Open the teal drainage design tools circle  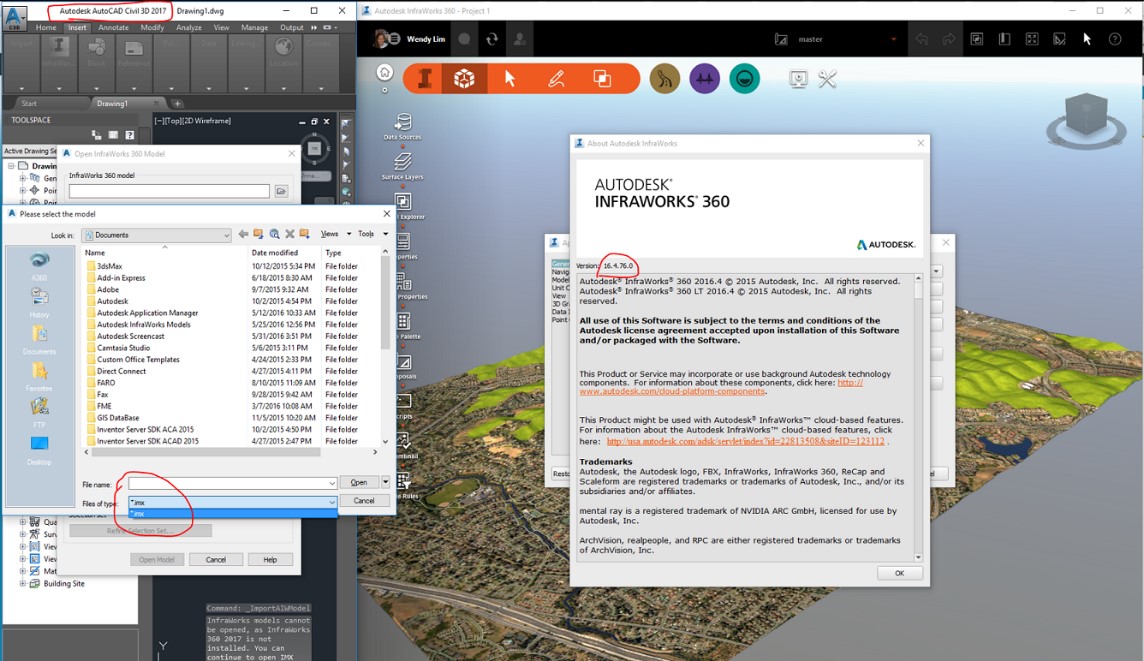[x=744, y=79]
